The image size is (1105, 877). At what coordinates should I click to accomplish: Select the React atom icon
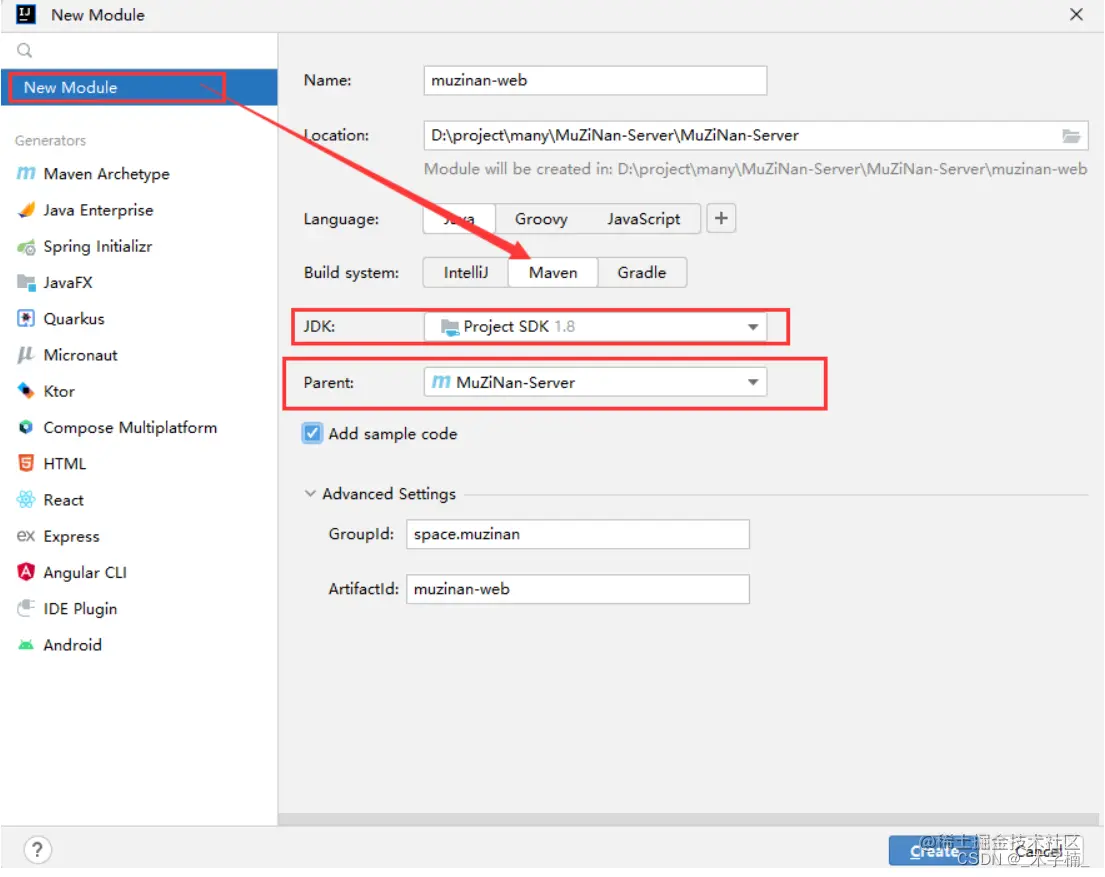pos(26,500)
